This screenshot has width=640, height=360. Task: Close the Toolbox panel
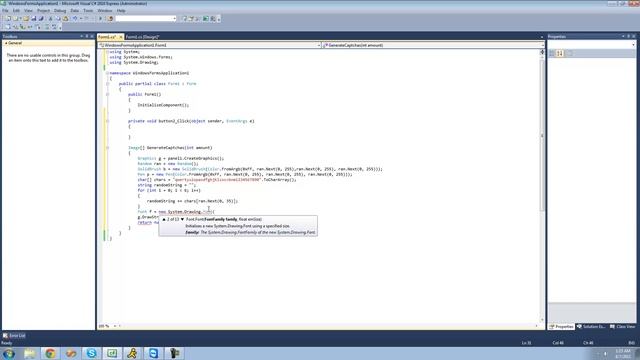click(92, 36)
